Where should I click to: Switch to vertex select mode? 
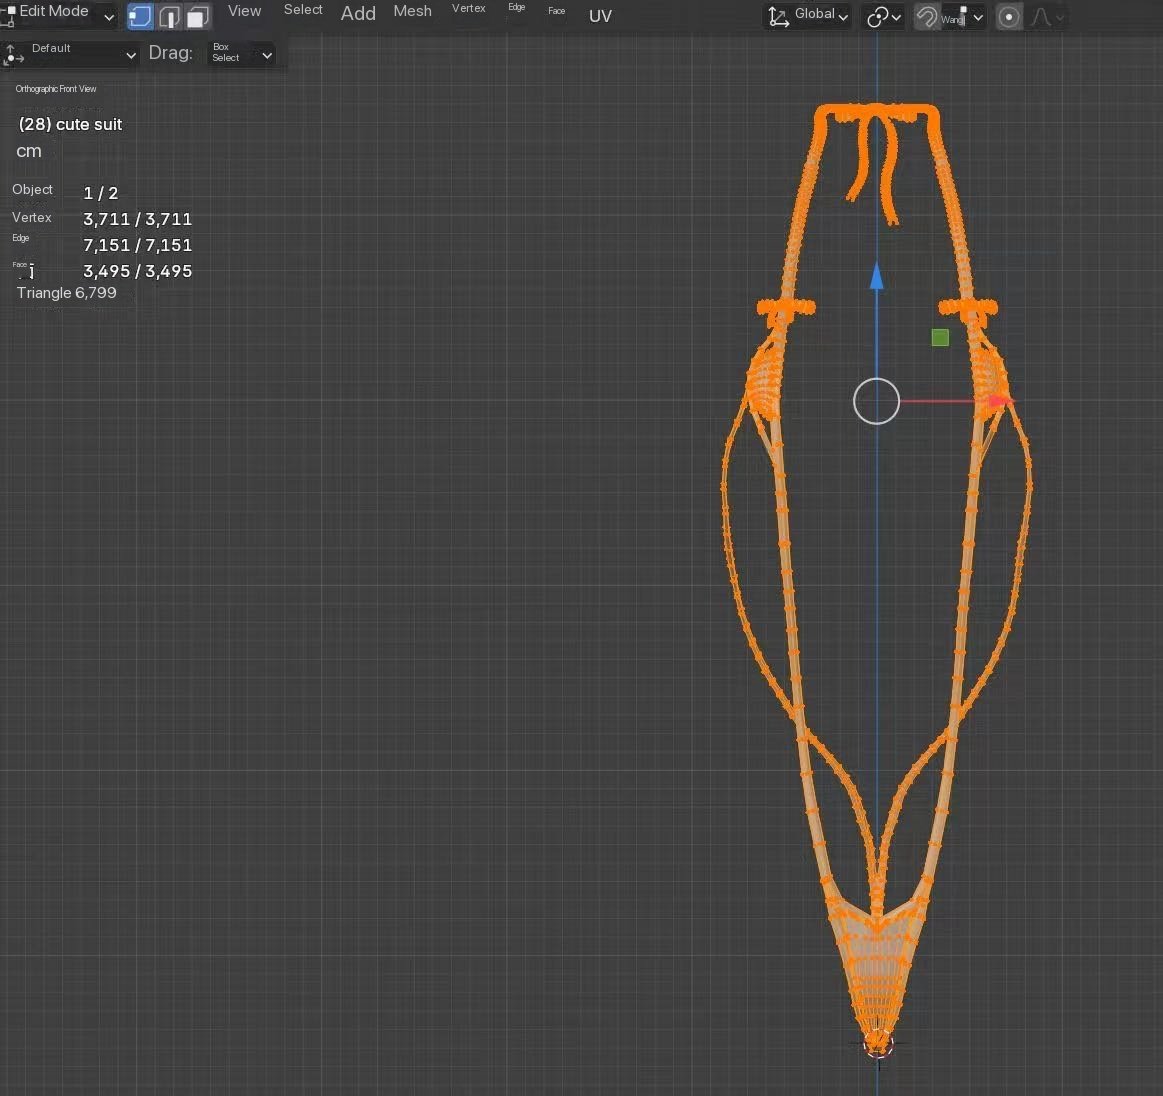140,17
